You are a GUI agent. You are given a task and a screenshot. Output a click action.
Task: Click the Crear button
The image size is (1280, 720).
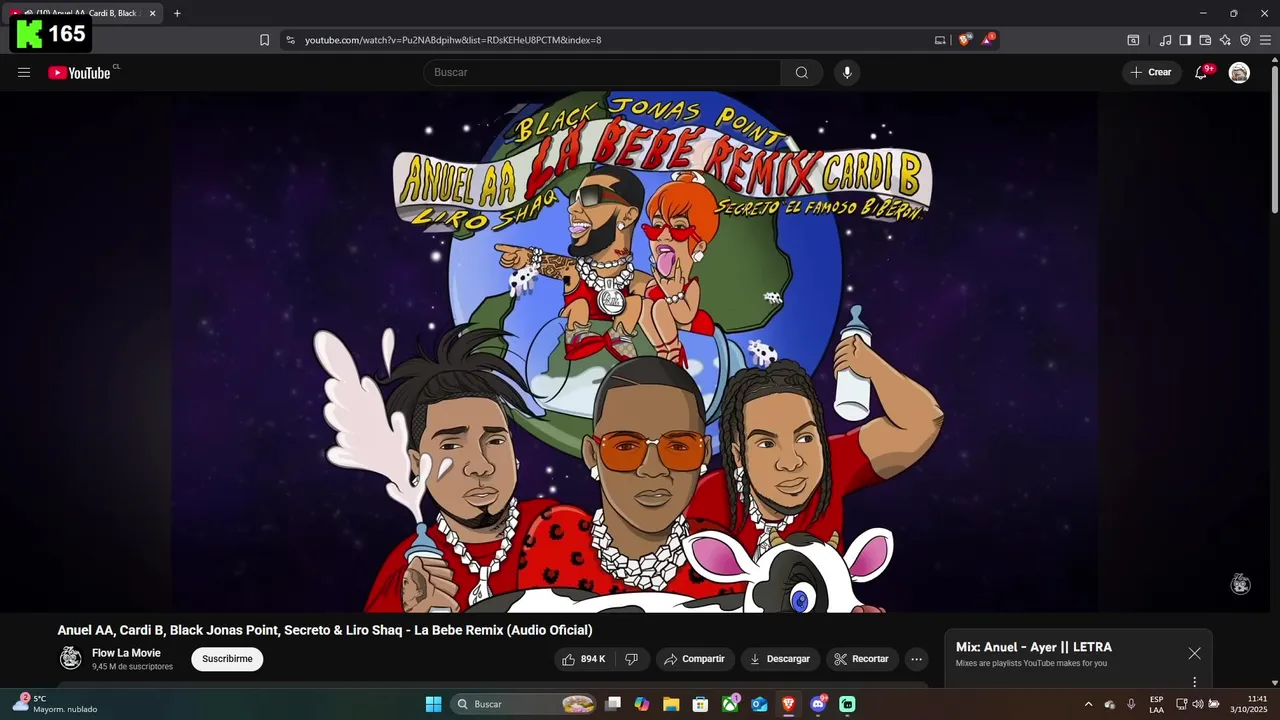click(1151, 72)
